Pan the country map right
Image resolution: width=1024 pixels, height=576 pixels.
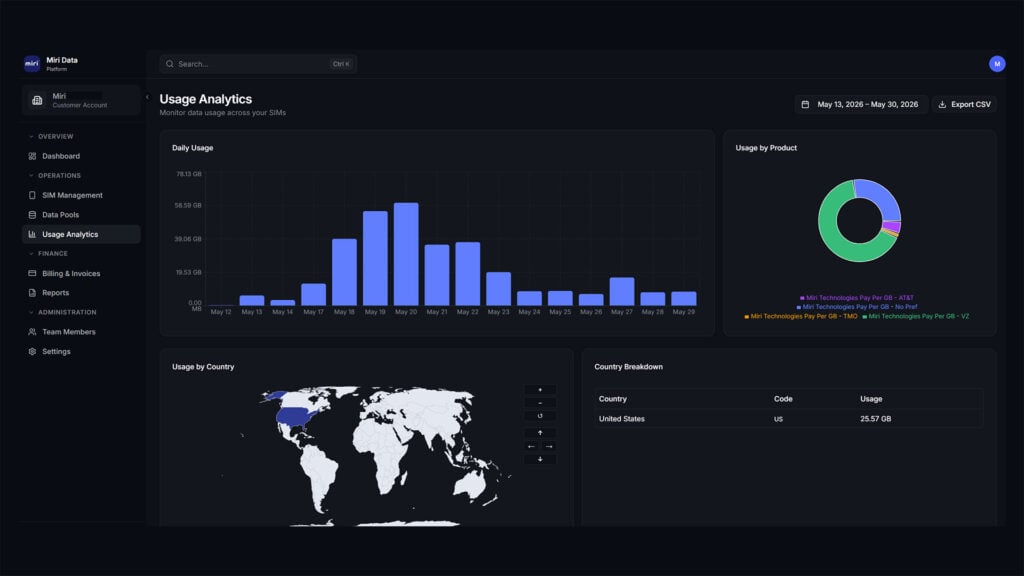click(549, 447)
